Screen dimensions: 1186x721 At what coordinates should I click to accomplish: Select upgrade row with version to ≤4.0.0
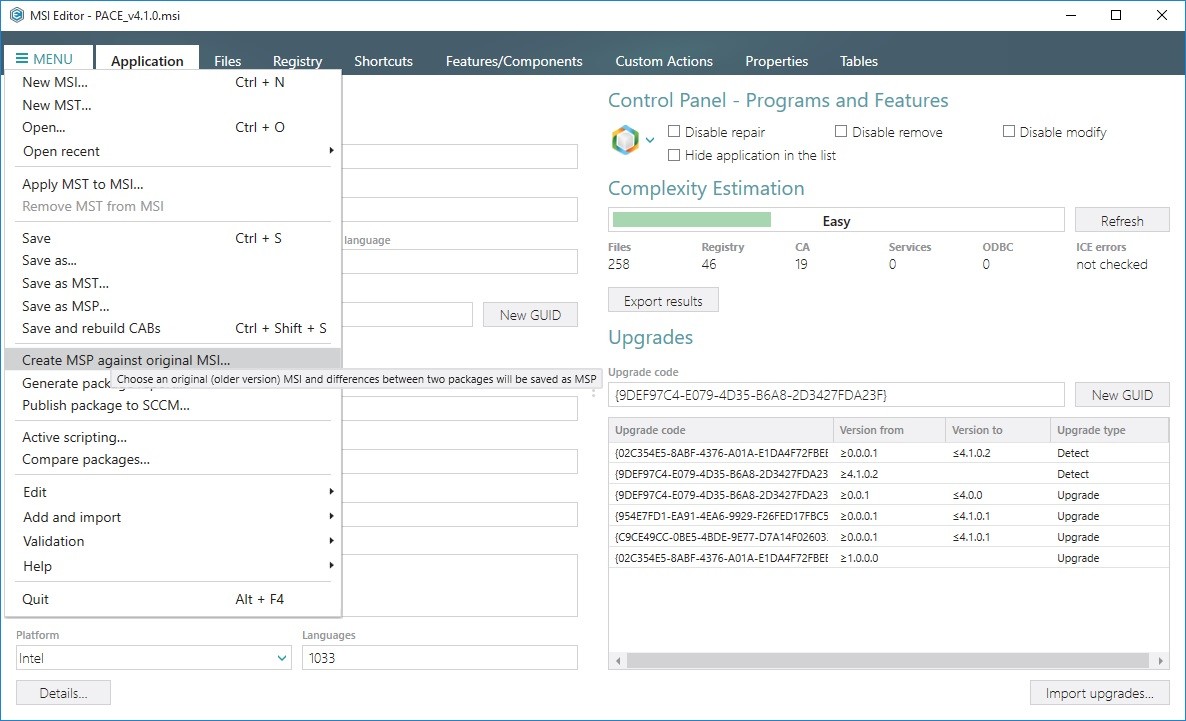coord(889,496)
